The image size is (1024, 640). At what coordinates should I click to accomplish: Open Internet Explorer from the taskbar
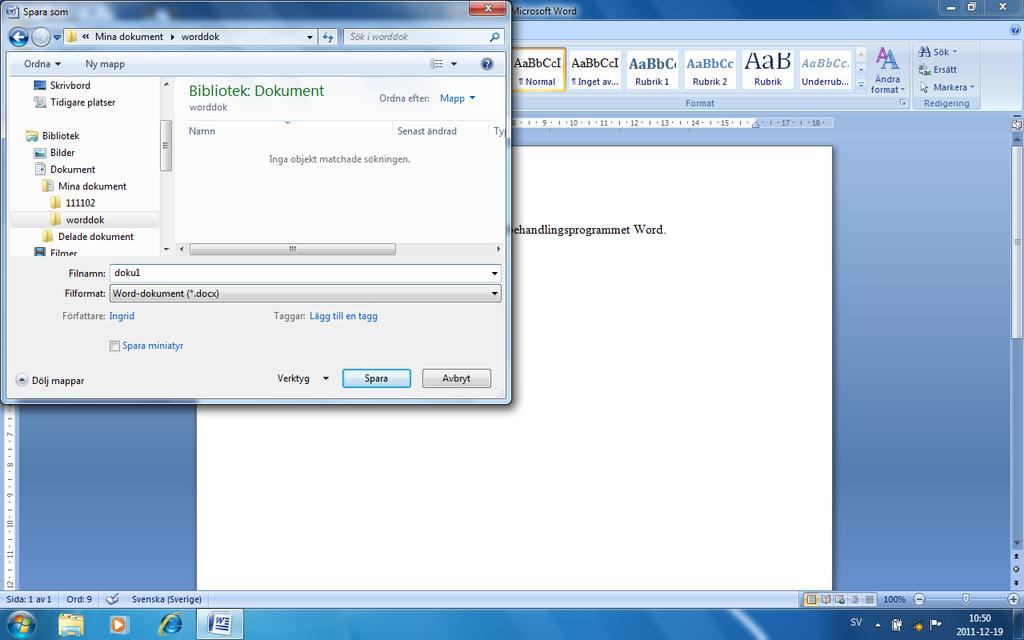pyautogui.click(x=170, y=624)
